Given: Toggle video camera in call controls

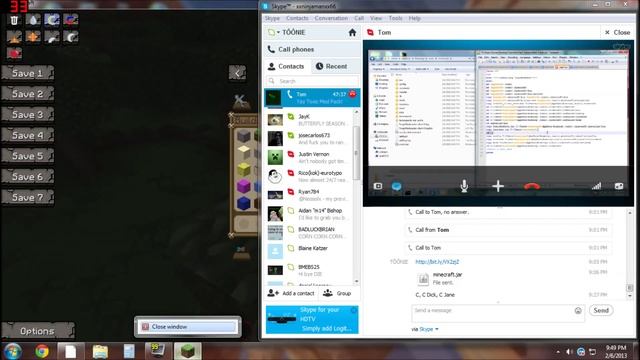Looking at the screenshot, I should tap(378, 186).
